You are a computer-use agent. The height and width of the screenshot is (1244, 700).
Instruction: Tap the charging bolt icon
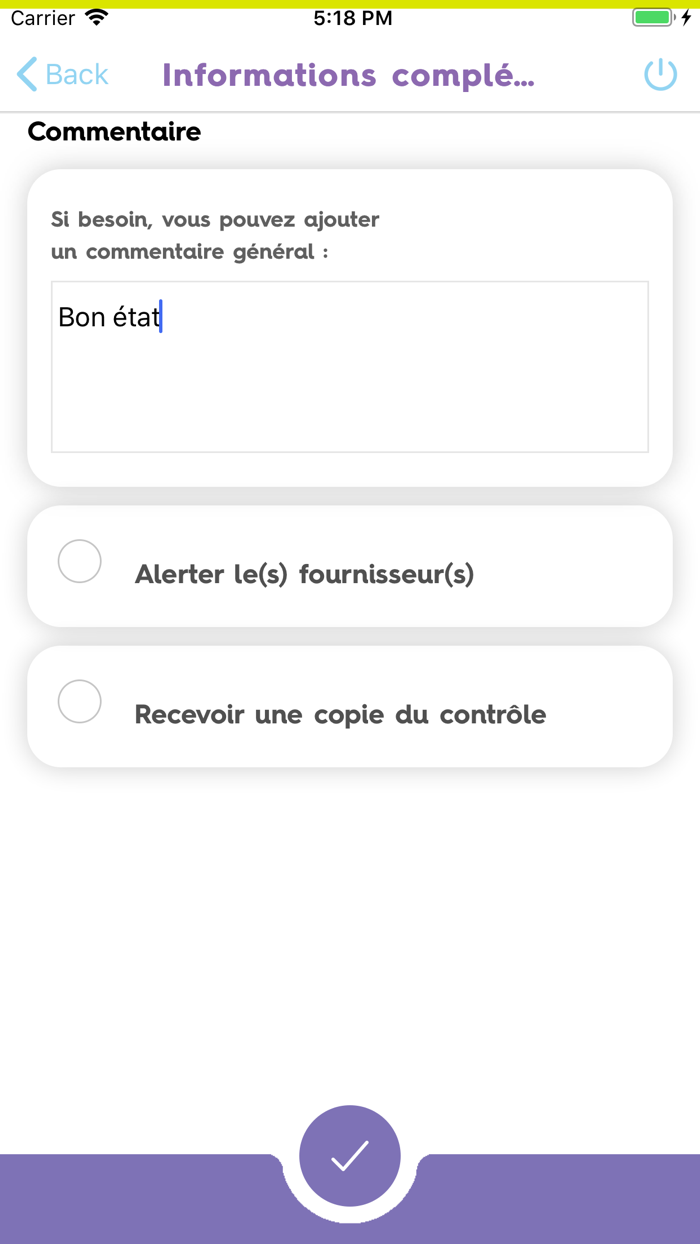coord(686,16)
